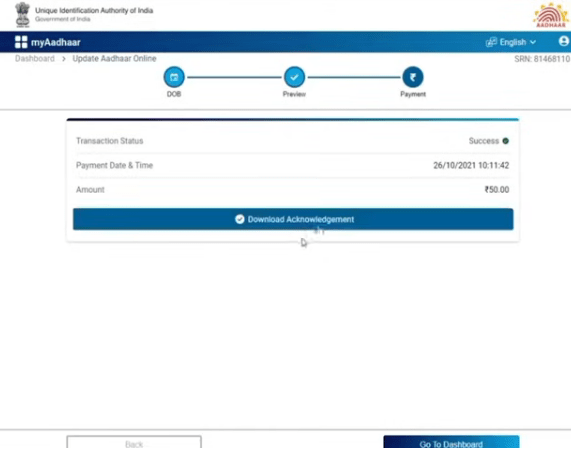571x449 pixels.
Task: Click the breadcrumb chevron after Dashboard
Action: click(64, 59)
